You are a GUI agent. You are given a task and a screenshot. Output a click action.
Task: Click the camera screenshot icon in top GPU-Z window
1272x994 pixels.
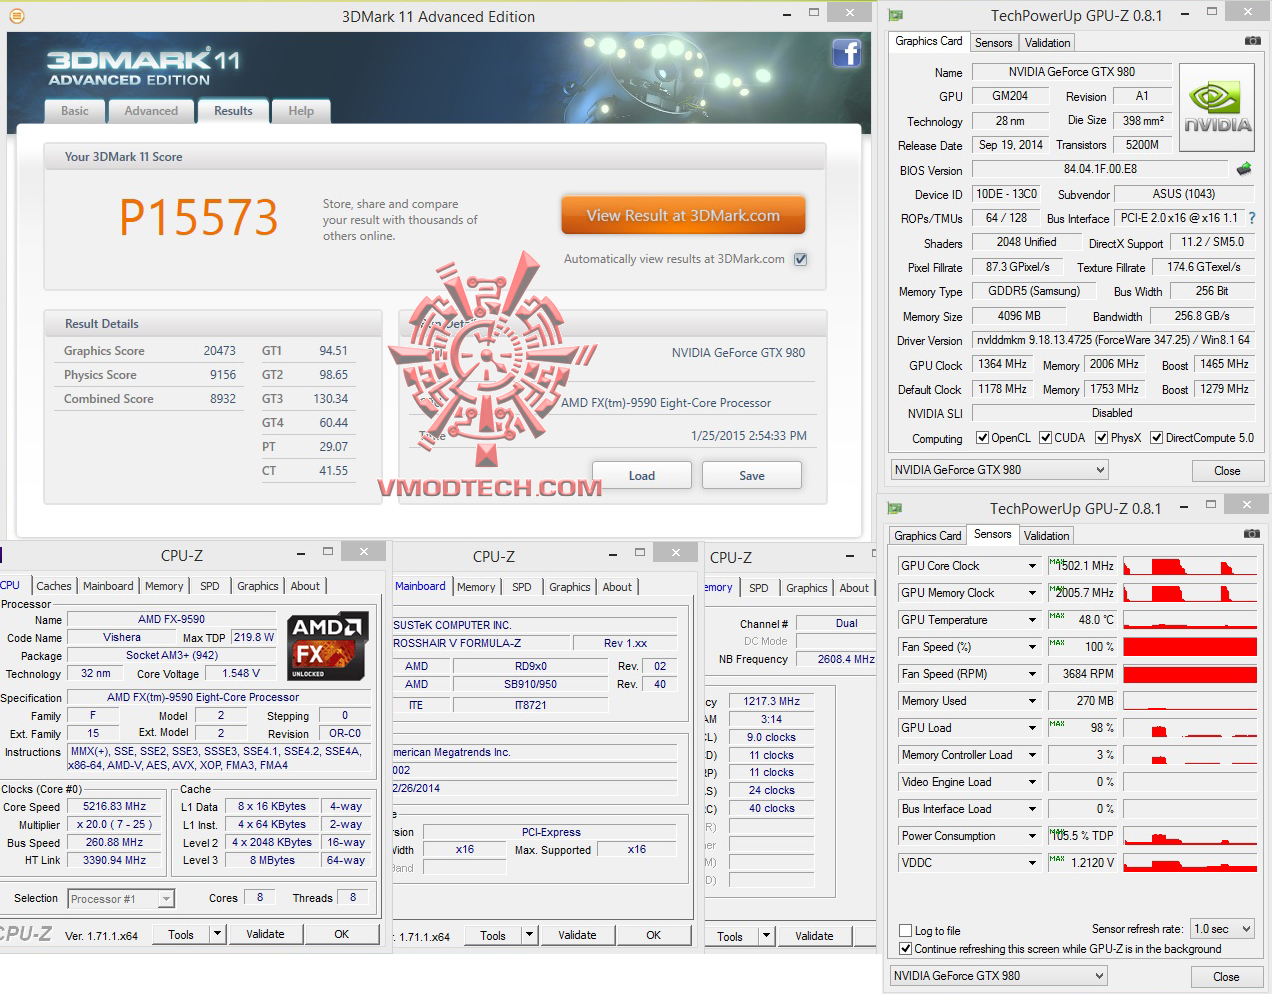click(x=1252, y=41)
